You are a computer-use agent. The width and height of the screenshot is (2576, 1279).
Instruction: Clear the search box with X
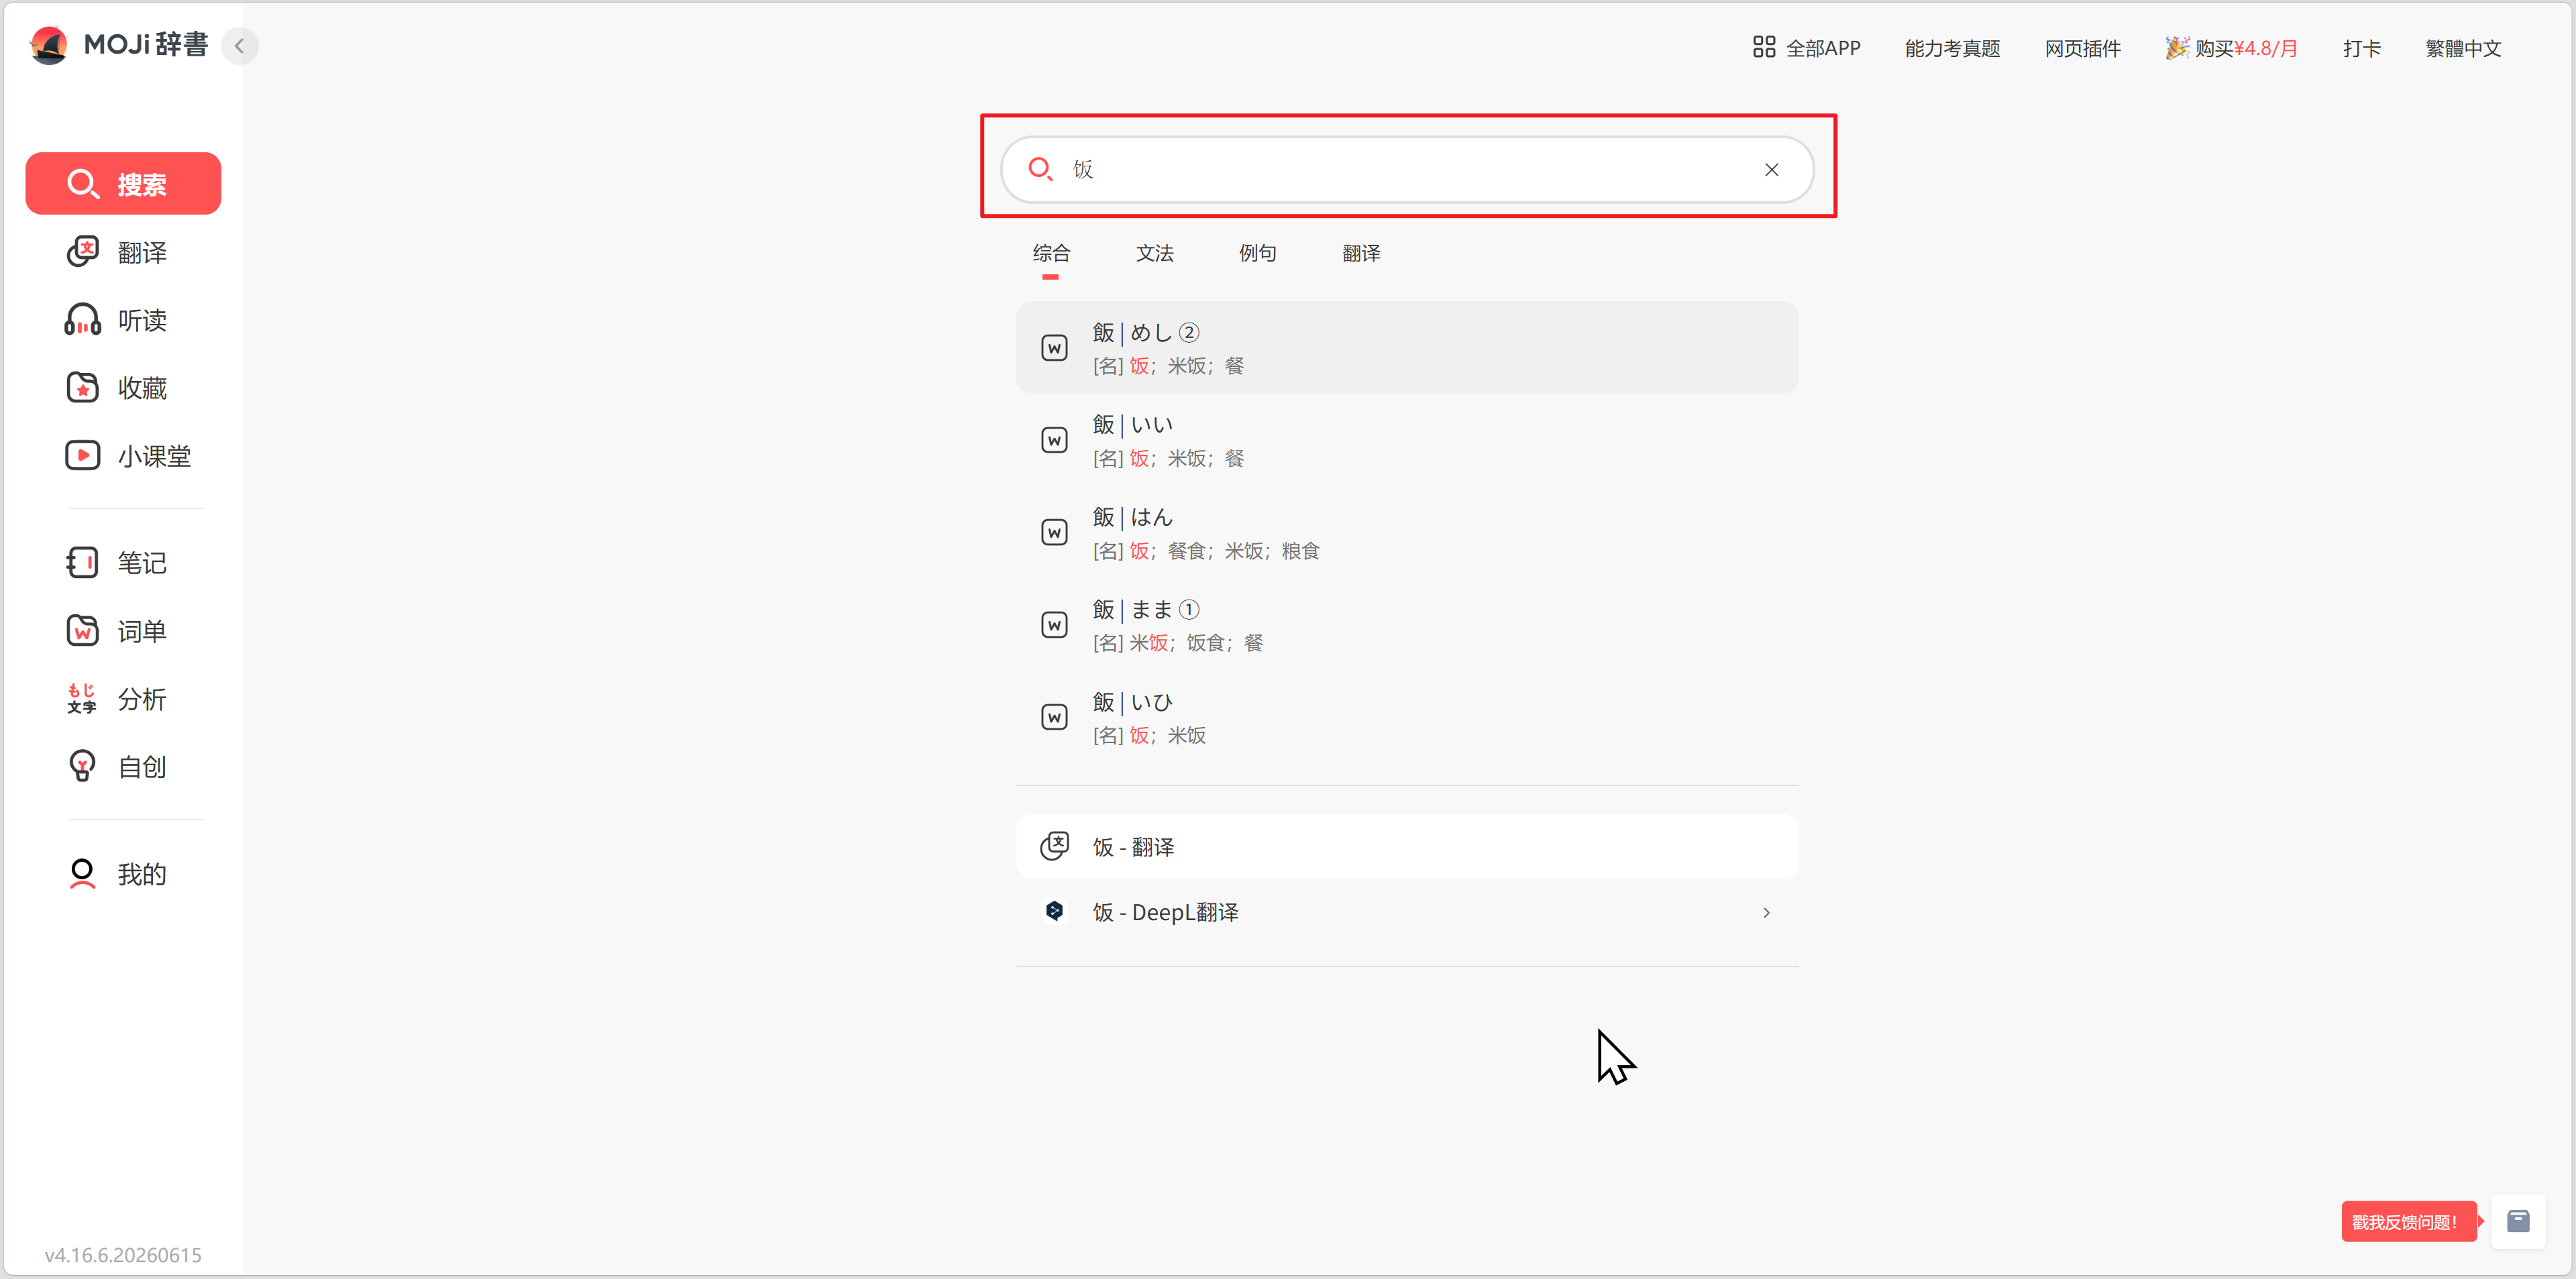pos(1771,170)
